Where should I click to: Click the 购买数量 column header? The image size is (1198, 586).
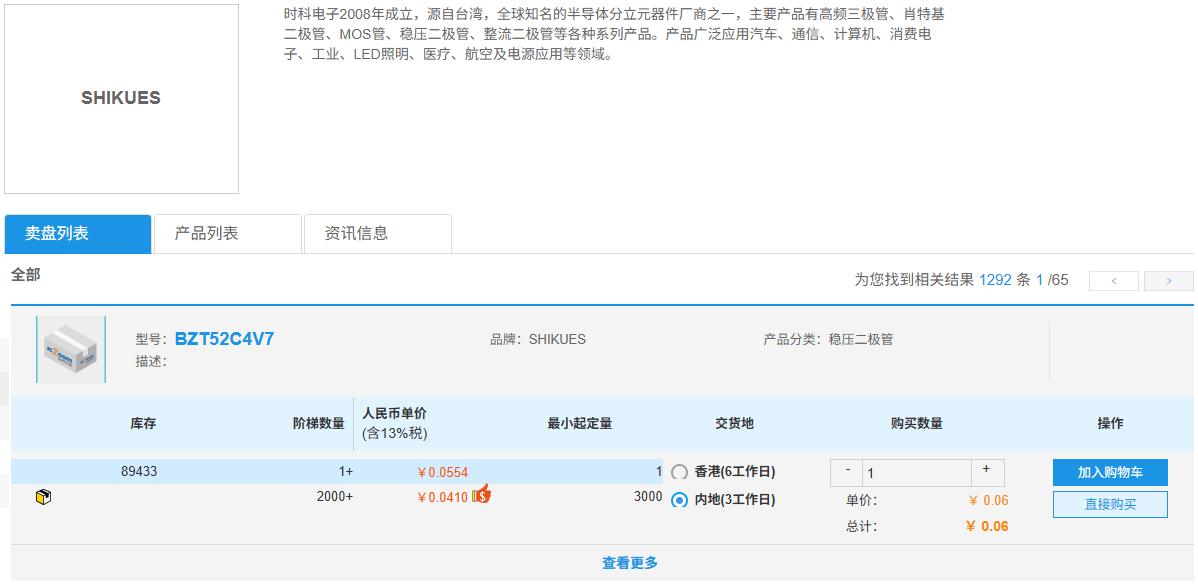point(917,423)
